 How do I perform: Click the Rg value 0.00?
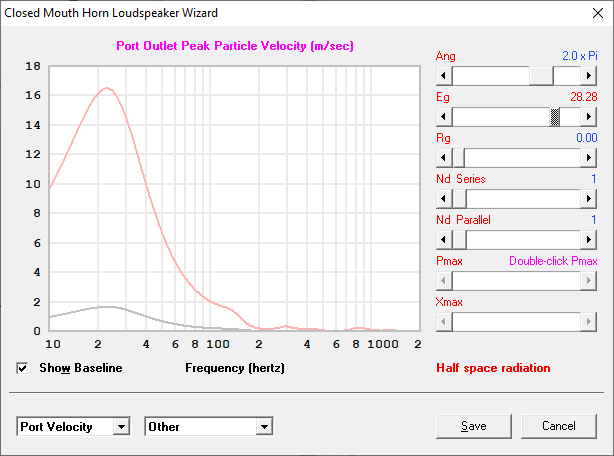click(587, 138)
